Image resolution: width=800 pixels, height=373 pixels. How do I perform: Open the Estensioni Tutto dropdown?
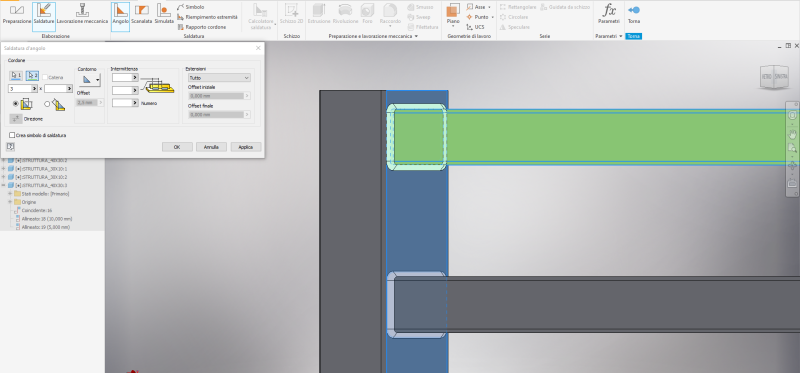[x=219, y=78]
